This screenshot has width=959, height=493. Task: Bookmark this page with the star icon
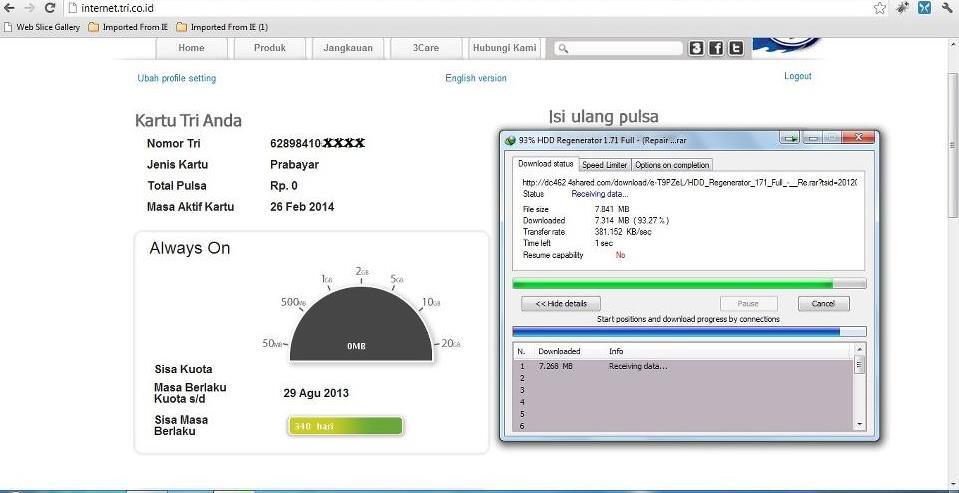(880, 8)
